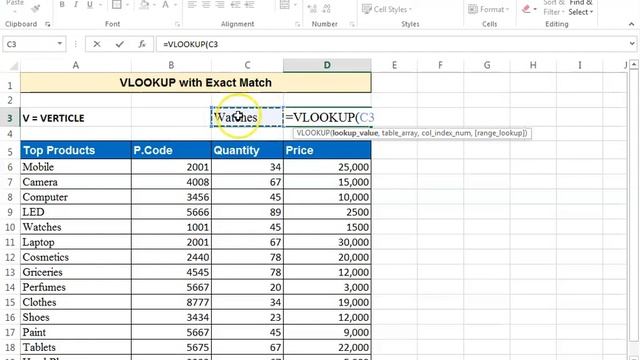
Task: Click the Borders icon
Action: [x=116, y=5]
